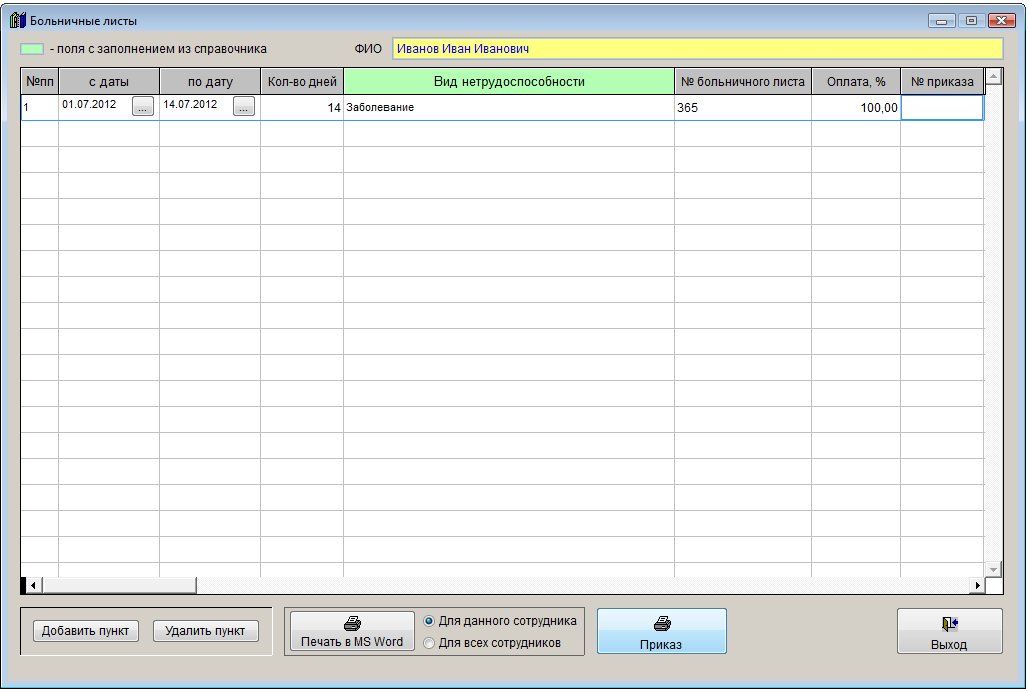Click the 'Удалить пункт' button
This screenshot has height=692, width=1029.
(x=205, y=631)
